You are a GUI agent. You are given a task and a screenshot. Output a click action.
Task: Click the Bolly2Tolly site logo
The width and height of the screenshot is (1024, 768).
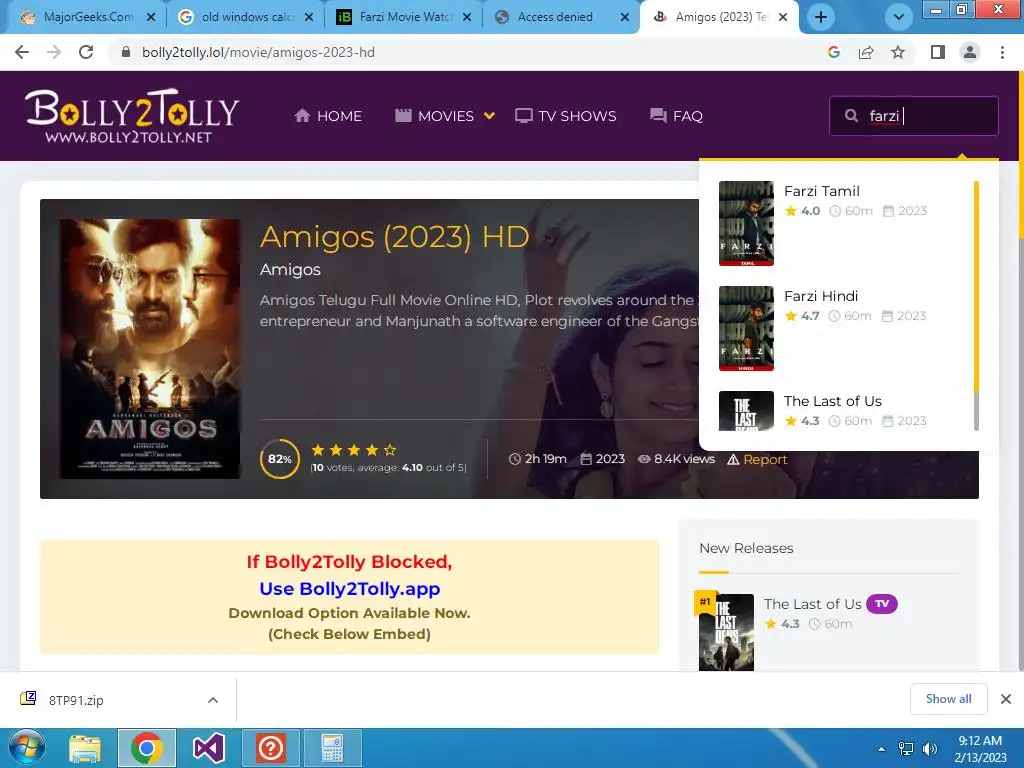[132, 116]
